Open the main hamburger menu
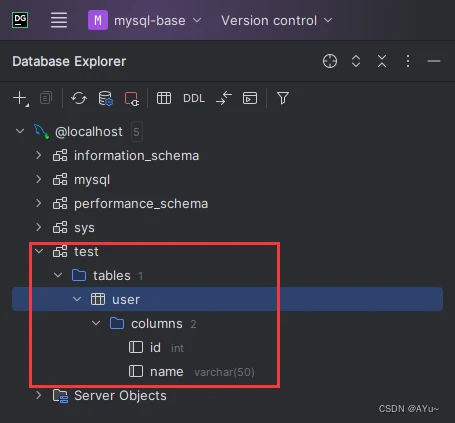 tap(59, 20)
